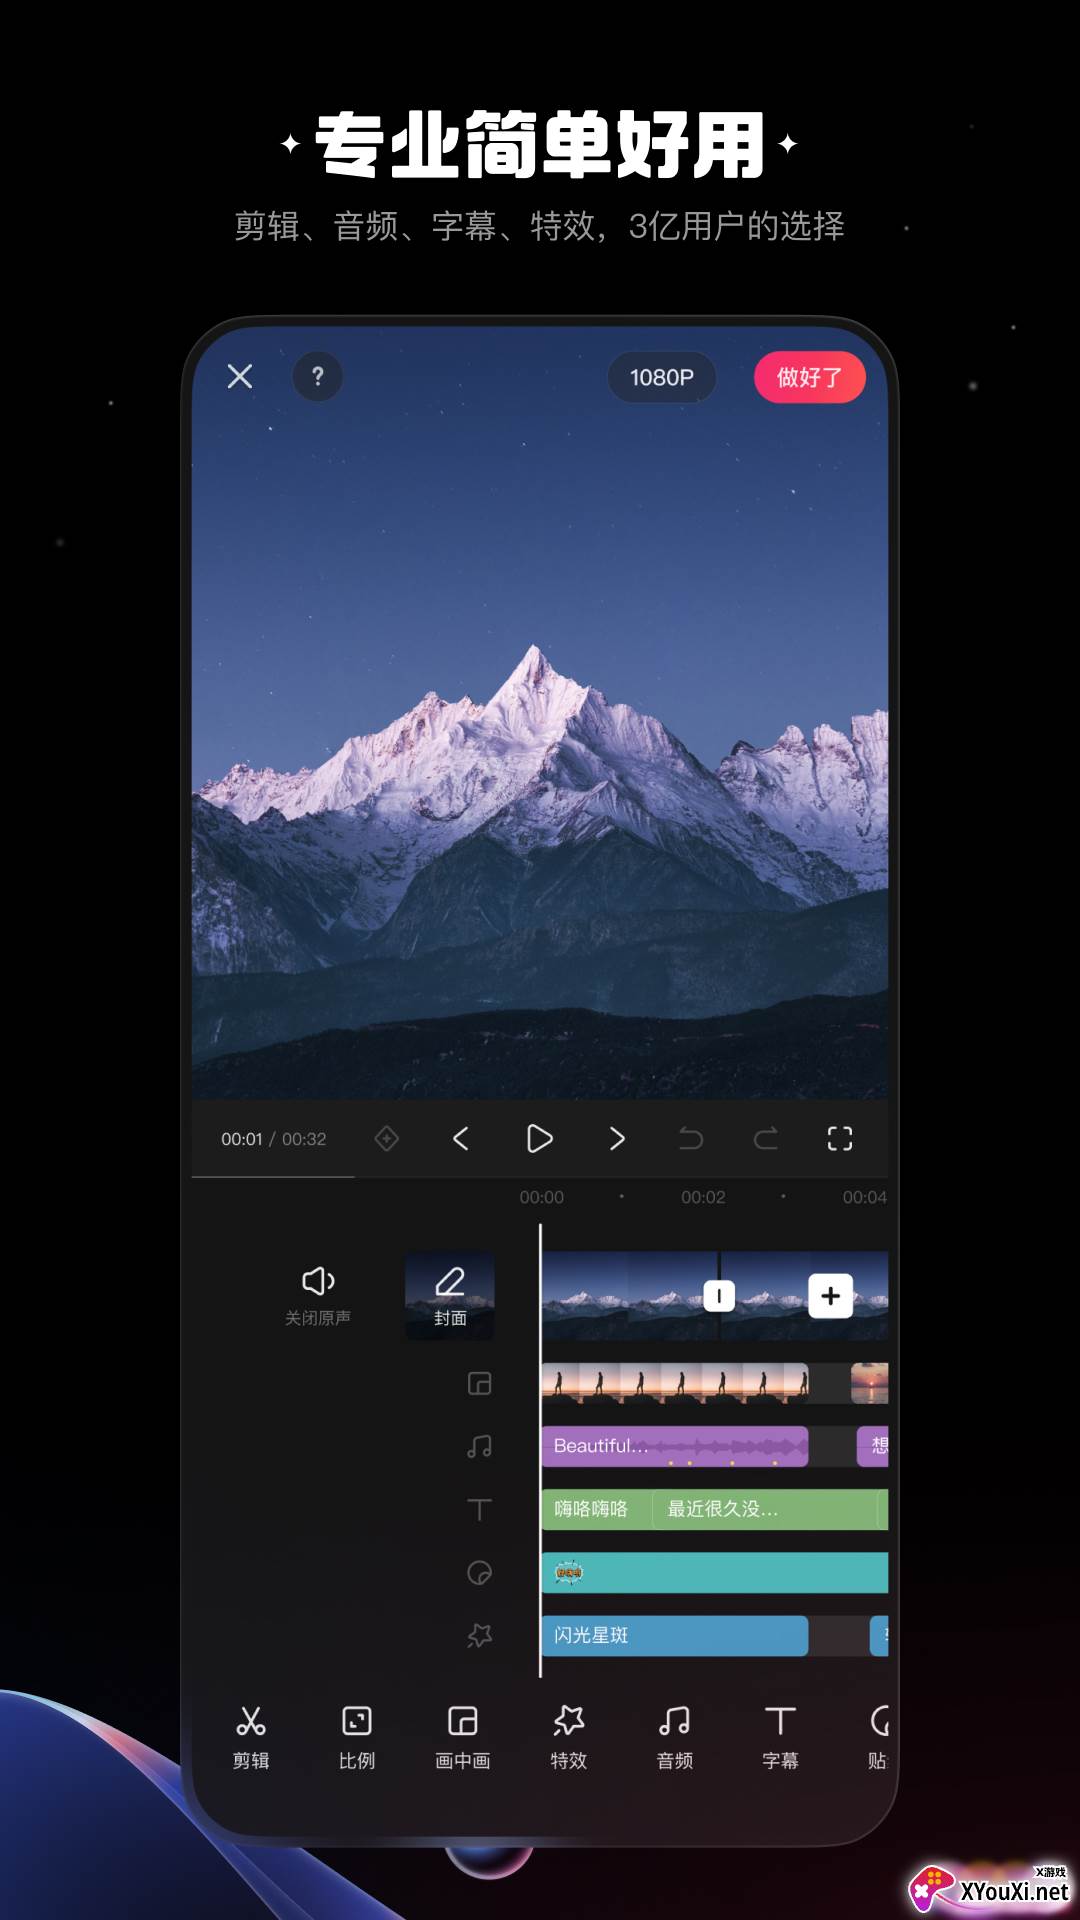Click the 00:01 current time readout

coord(242,1139)
